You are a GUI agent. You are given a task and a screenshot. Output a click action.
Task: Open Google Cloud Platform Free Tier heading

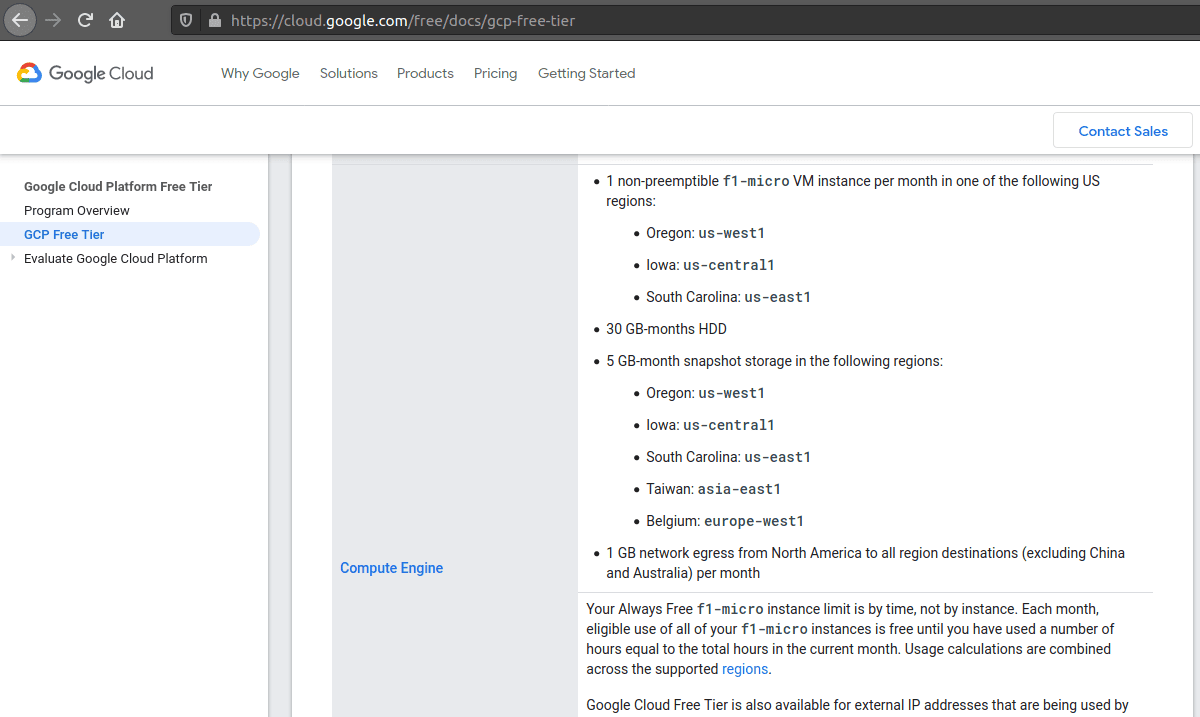pyautogui.click(x=118, y=186)
